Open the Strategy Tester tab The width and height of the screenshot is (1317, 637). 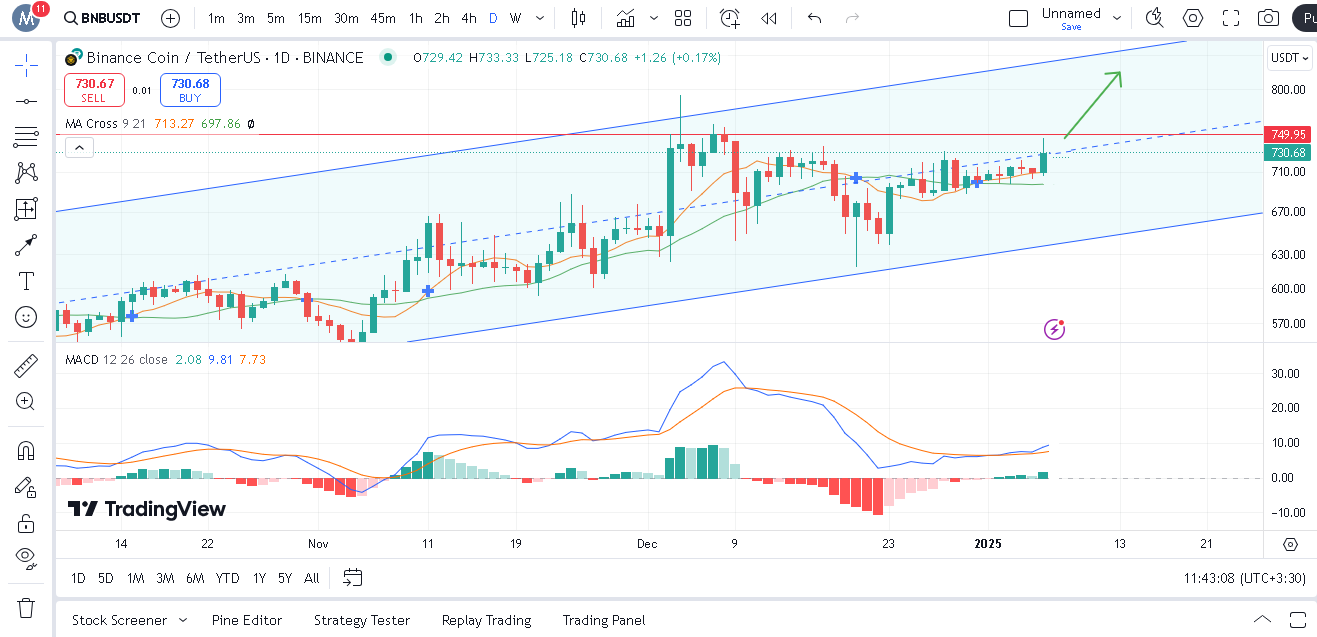click(x=362, y=620)
